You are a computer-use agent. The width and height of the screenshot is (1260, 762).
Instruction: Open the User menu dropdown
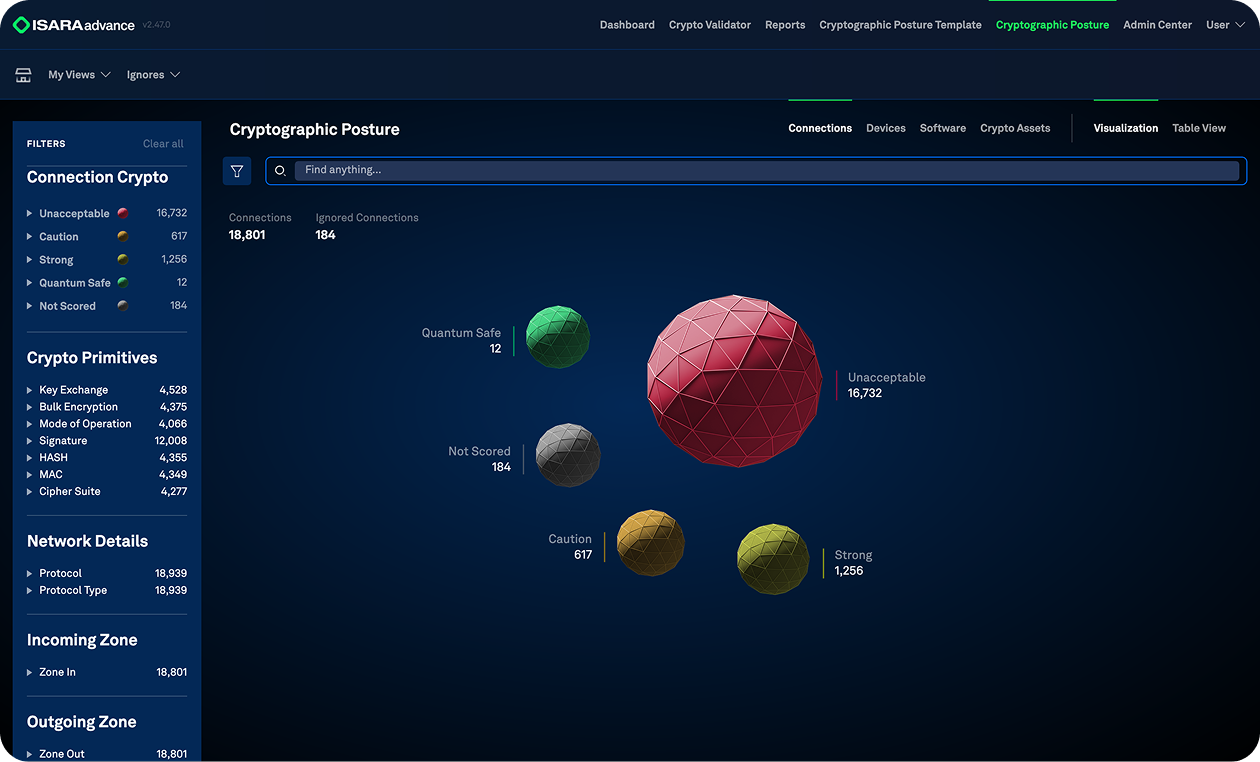click(1224, 25)
